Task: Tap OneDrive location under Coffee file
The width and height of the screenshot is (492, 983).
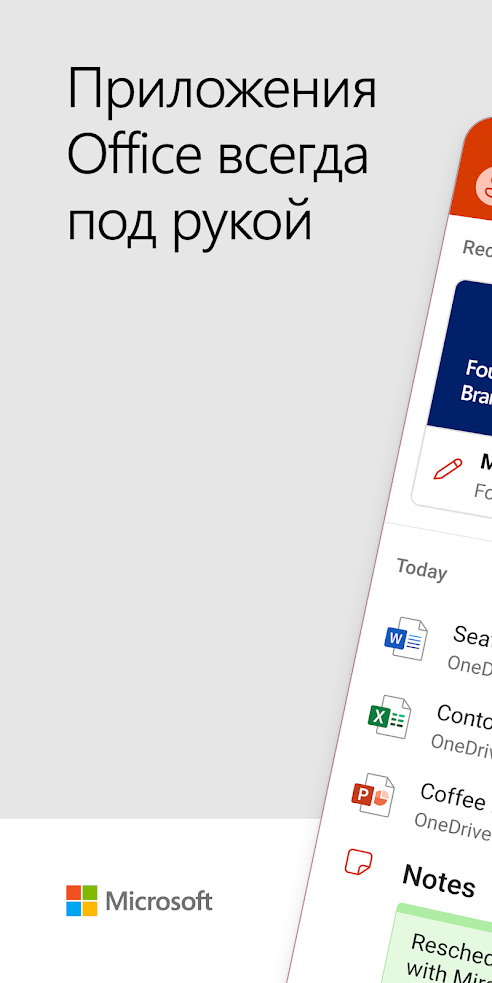Action: pyautogui.click(x=453, y=825)
